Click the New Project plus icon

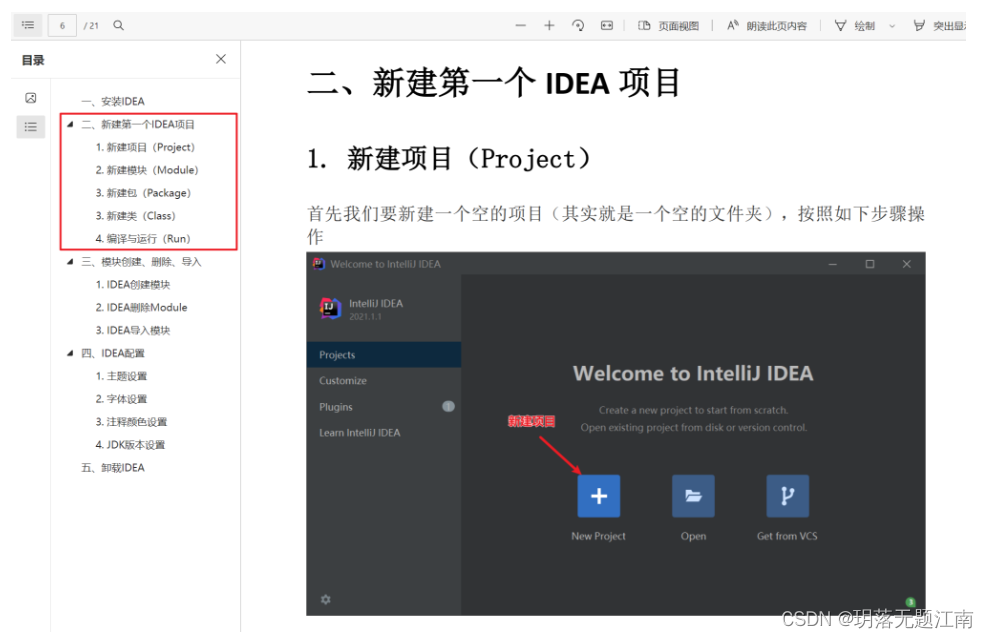599,496
